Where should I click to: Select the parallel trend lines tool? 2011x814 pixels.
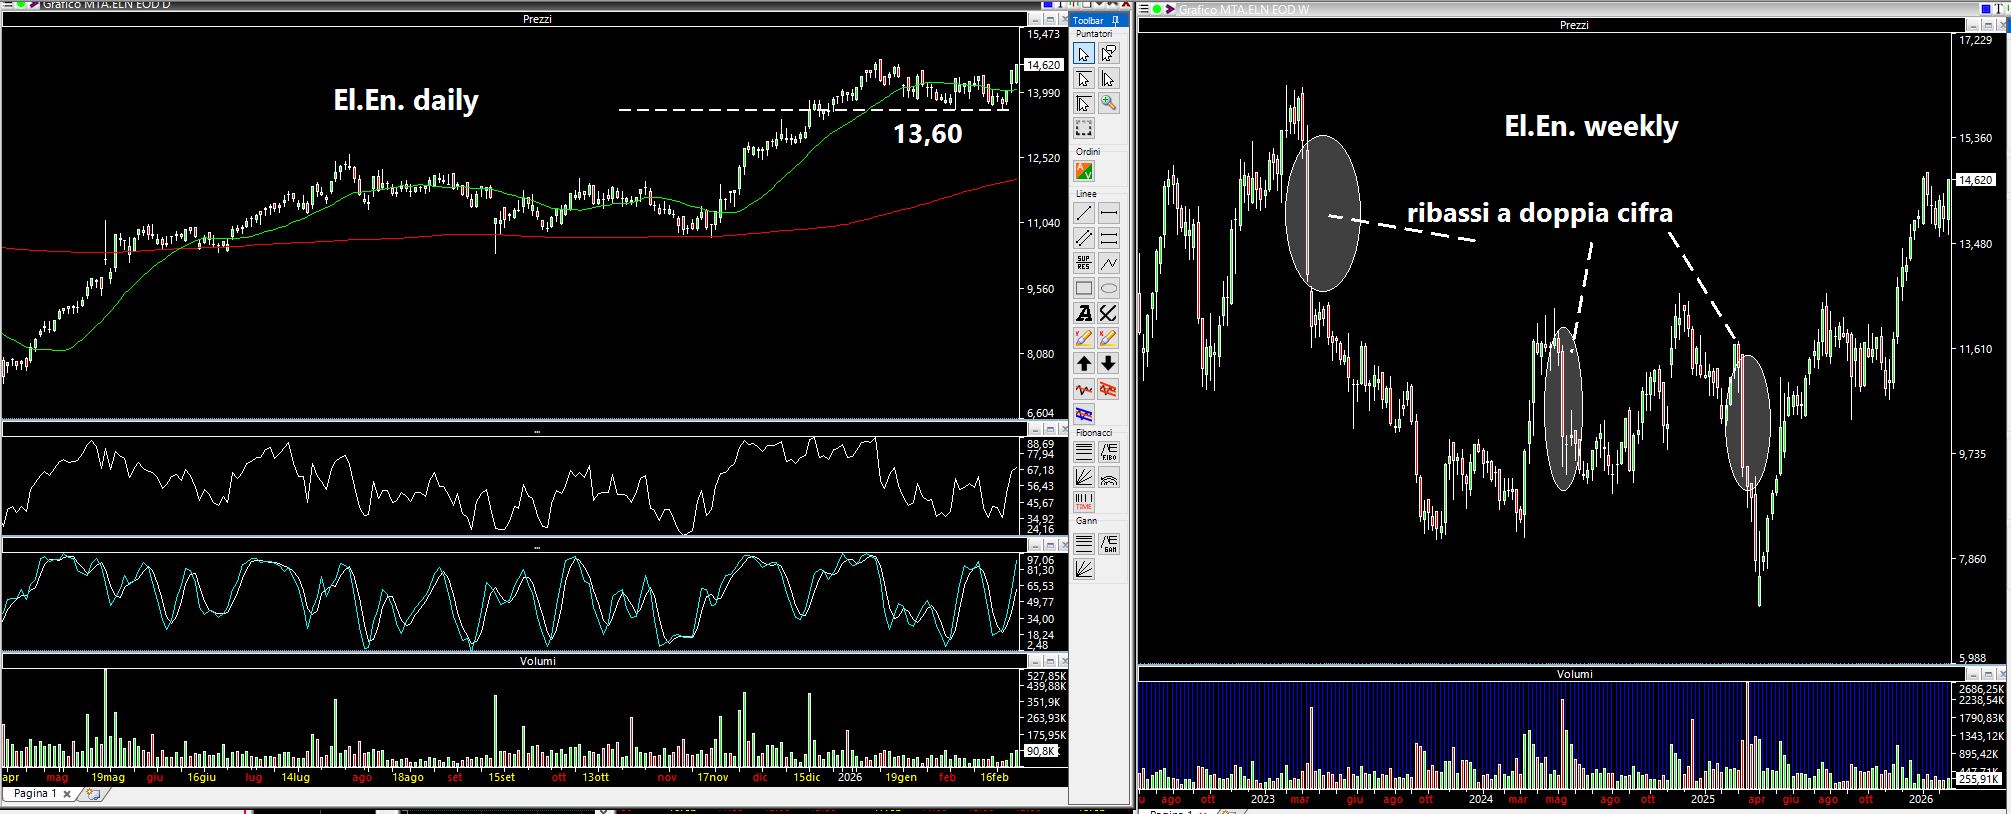[x=1084, y=238]
